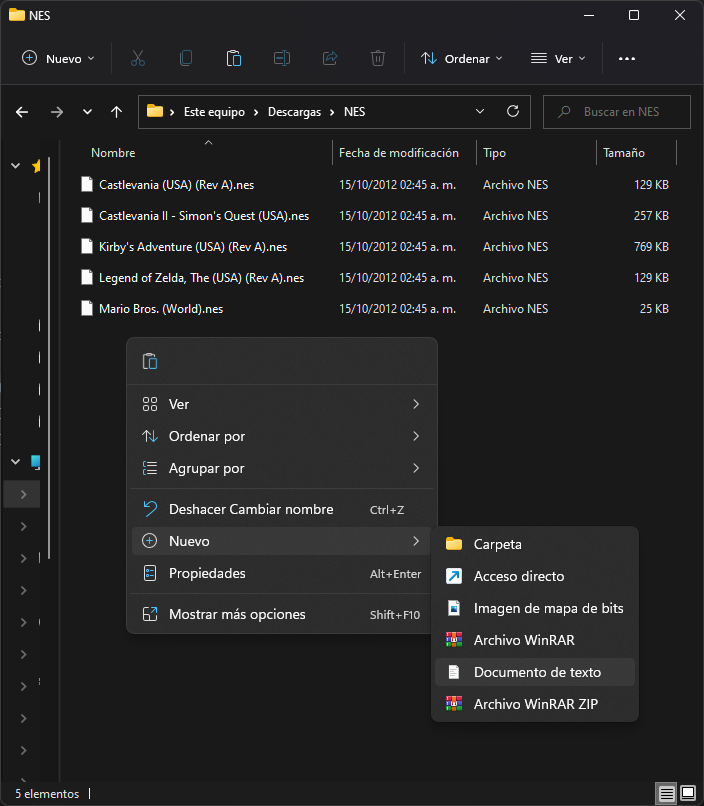
Task: Navigate to Descargas breadcrumb
Action: coord(294,112)
